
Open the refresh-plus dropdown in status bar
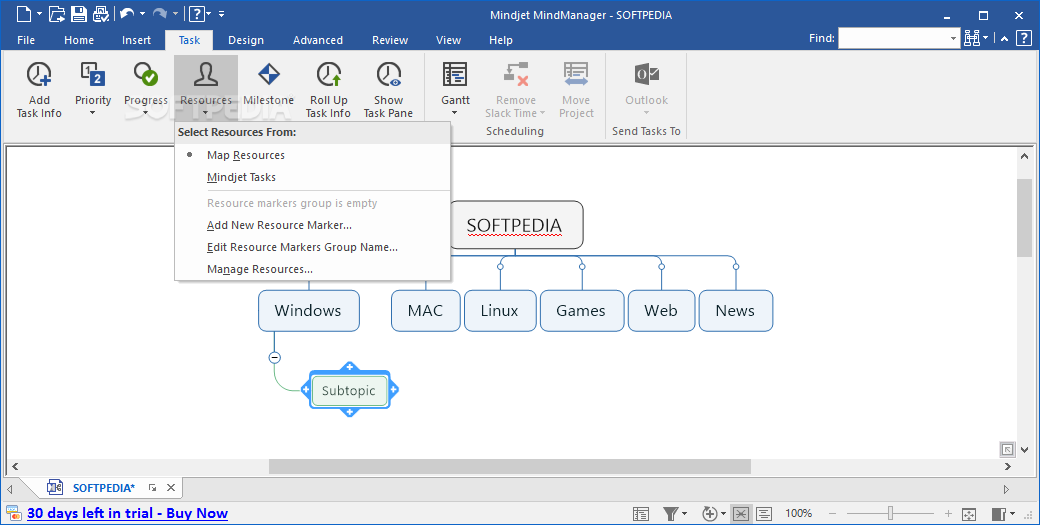point(724,514)
